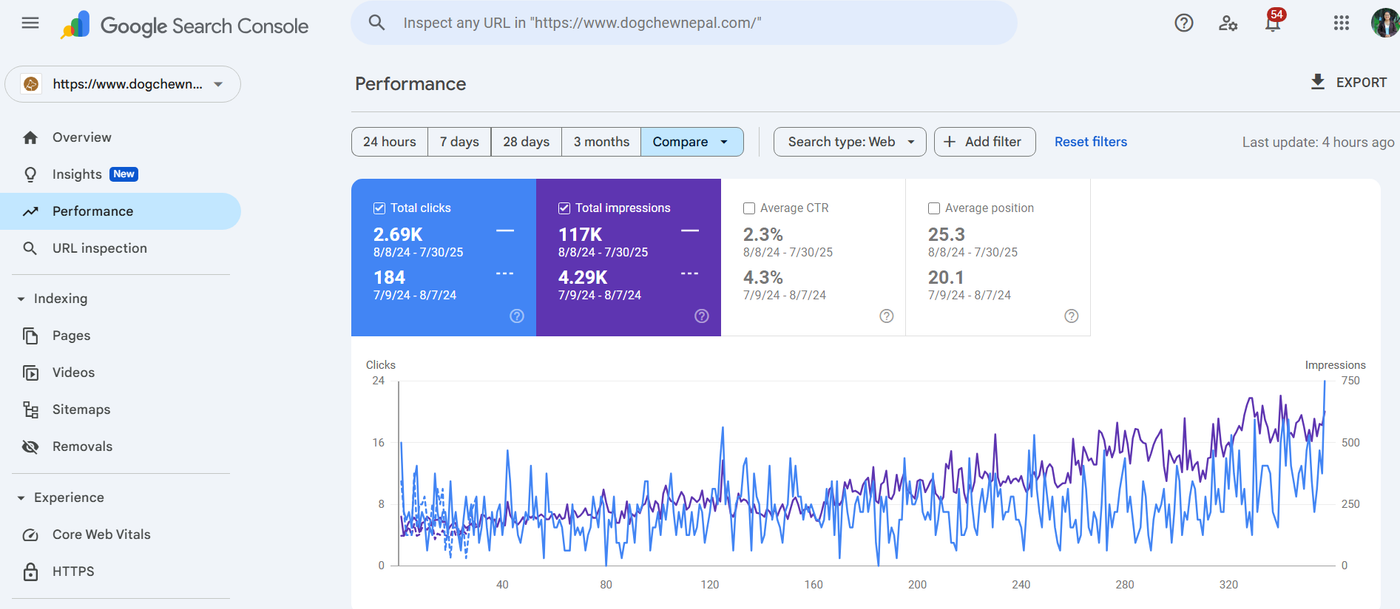Viewport: 1400px width, 609px height.
Task: Click the Performance page heading
Action: coord(410,84)
